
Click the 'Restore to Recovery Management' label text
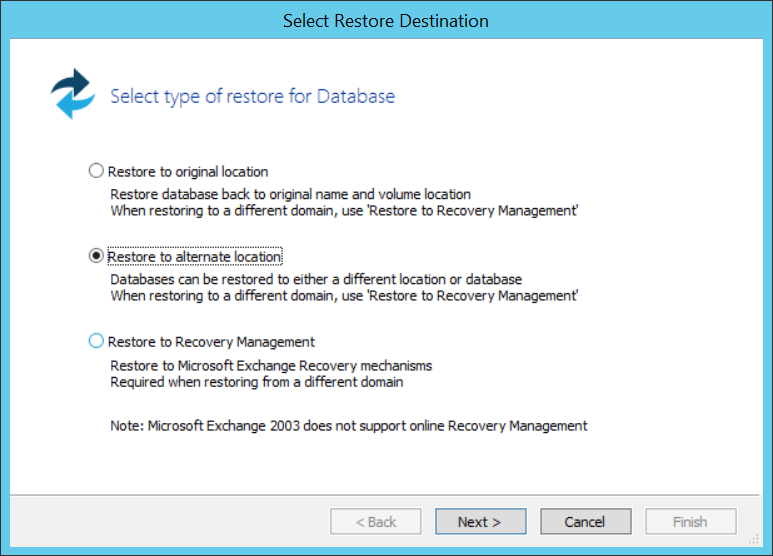[211, 342]
